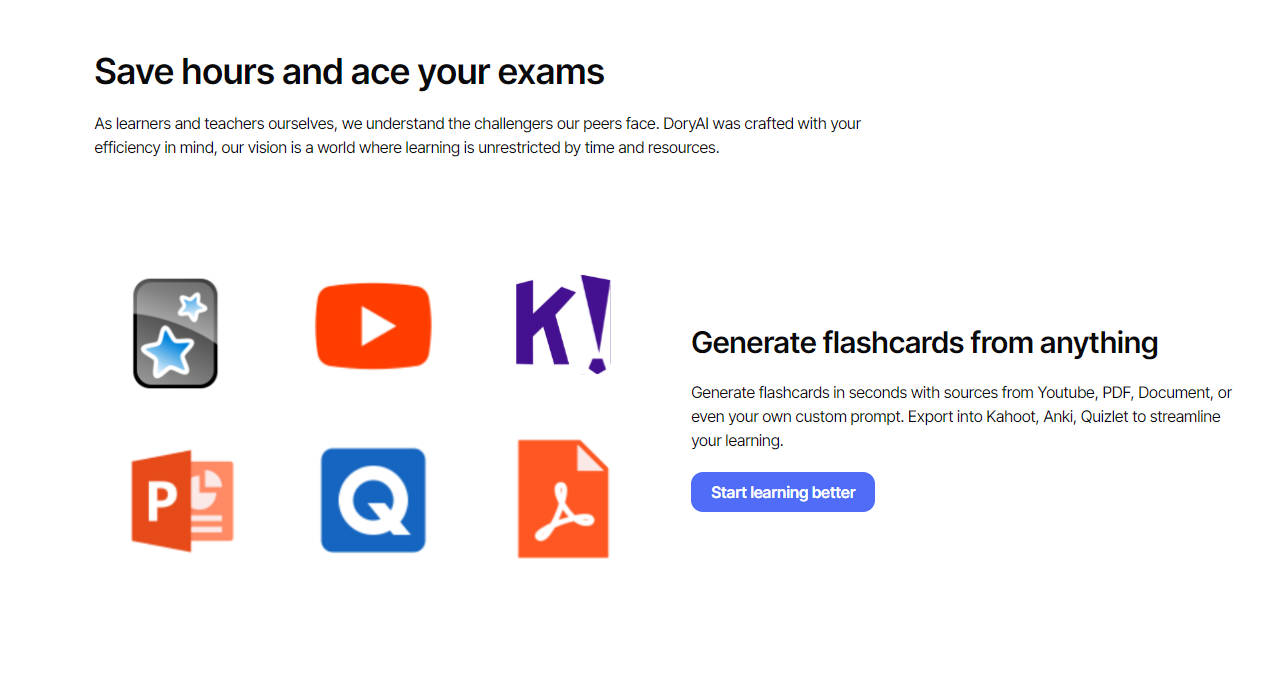Click the small star atop the Anki icon
1261x675 pixels.
[191, 306]
